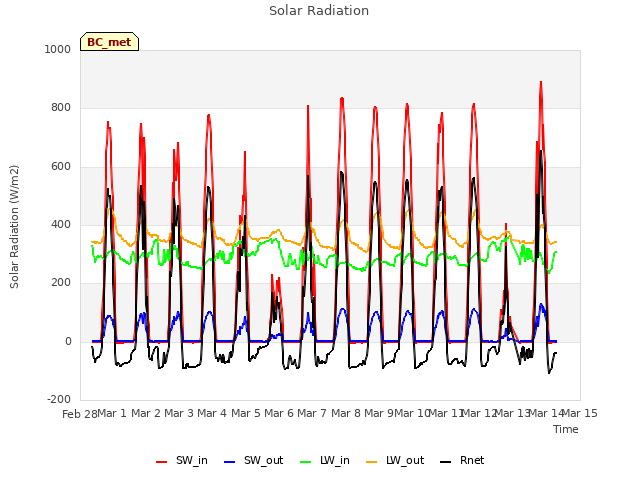Select the SW_in legend label
This screenshot has width=640, height=480.
click(x=192, y=460)
